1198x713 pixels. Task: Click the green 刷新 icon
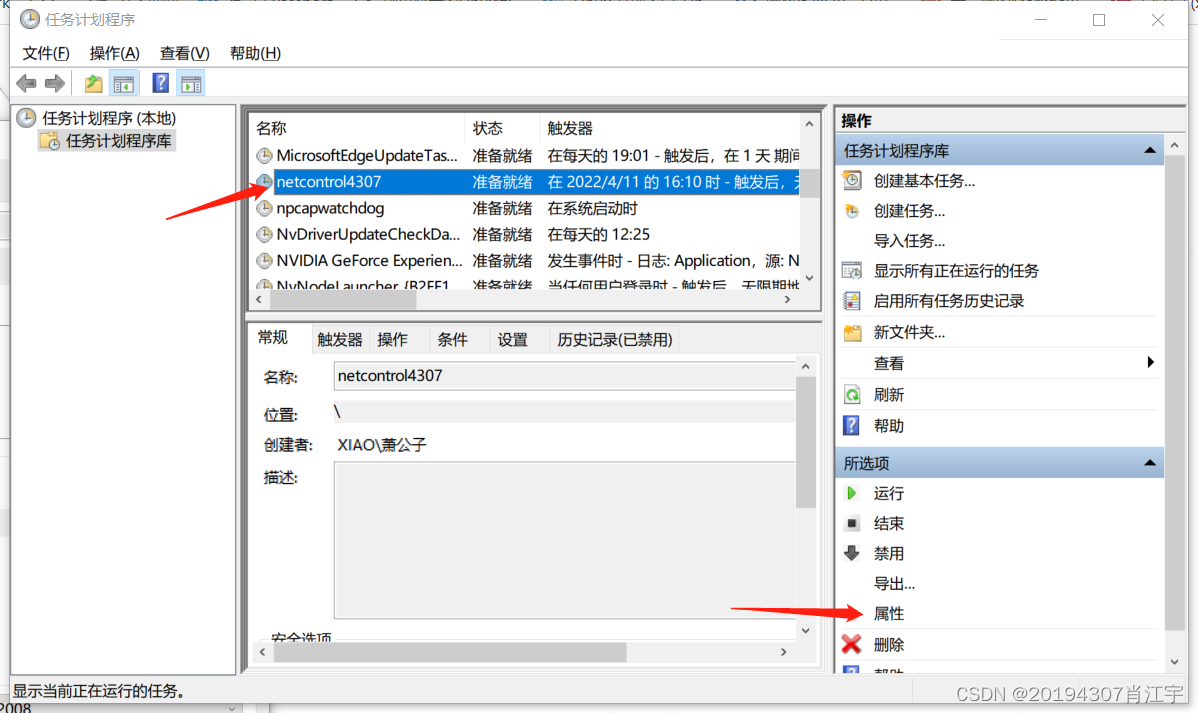852,395
